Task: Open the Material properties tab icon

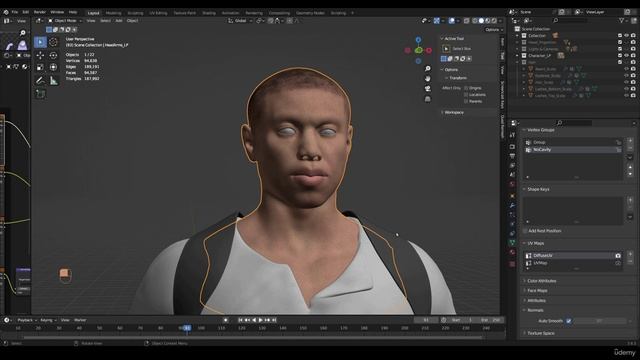Action: tap(513, 253)
